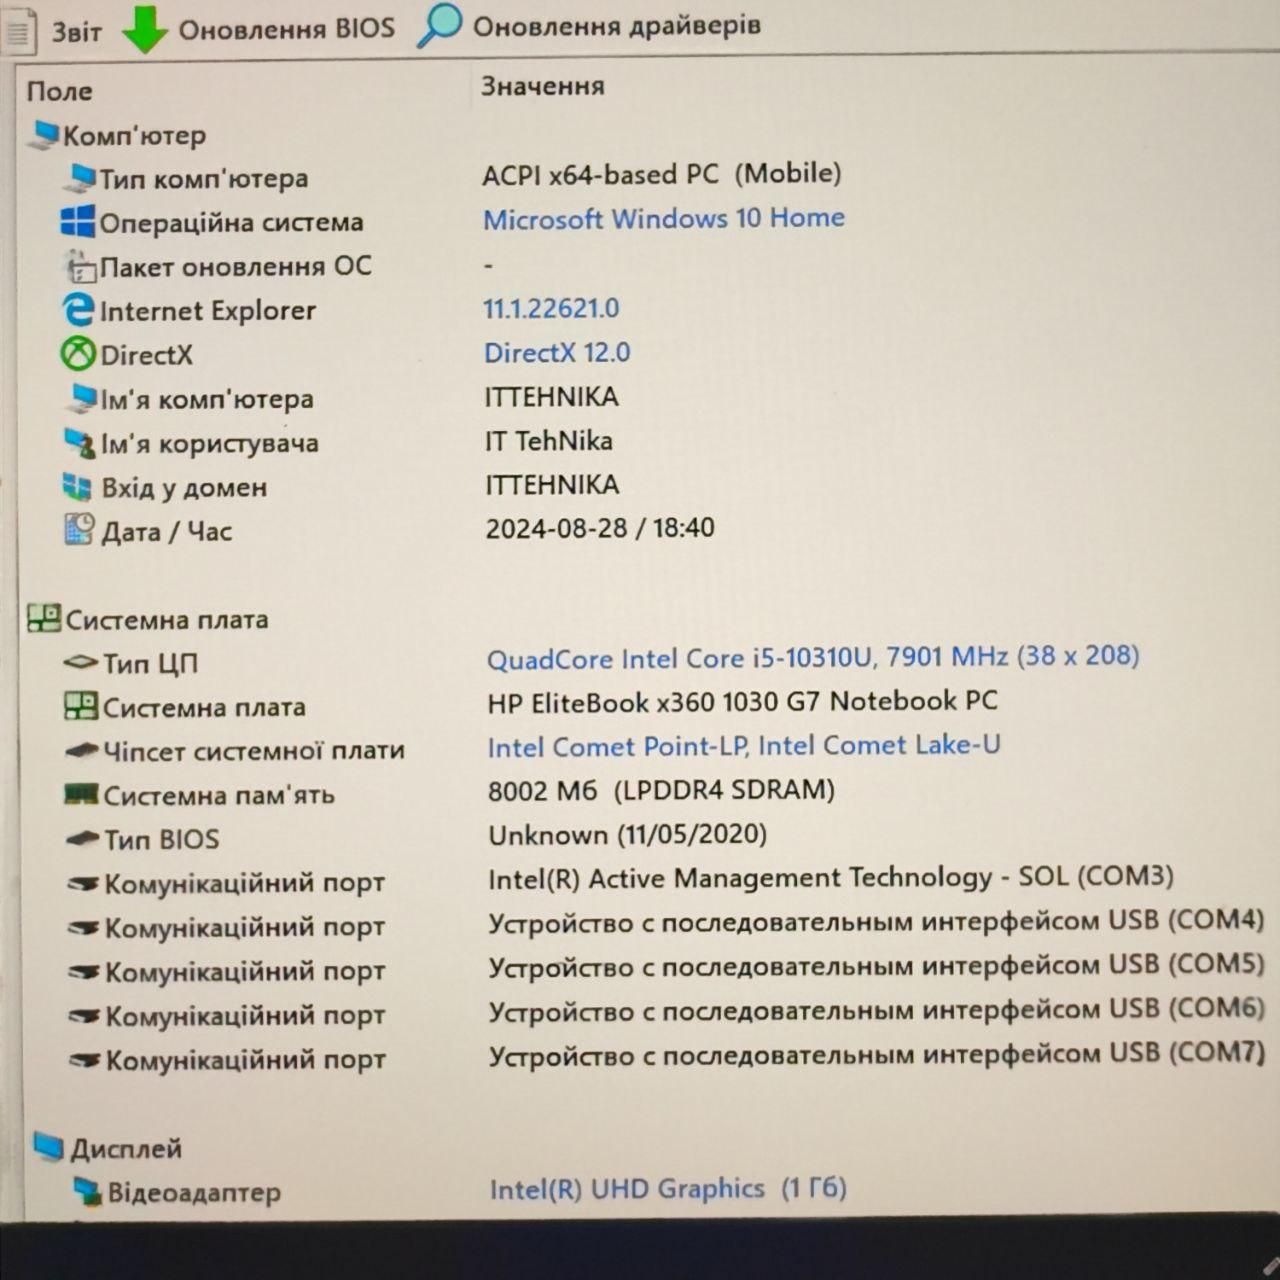Click the Windows logo icon for Операційна система

point(78,222)
